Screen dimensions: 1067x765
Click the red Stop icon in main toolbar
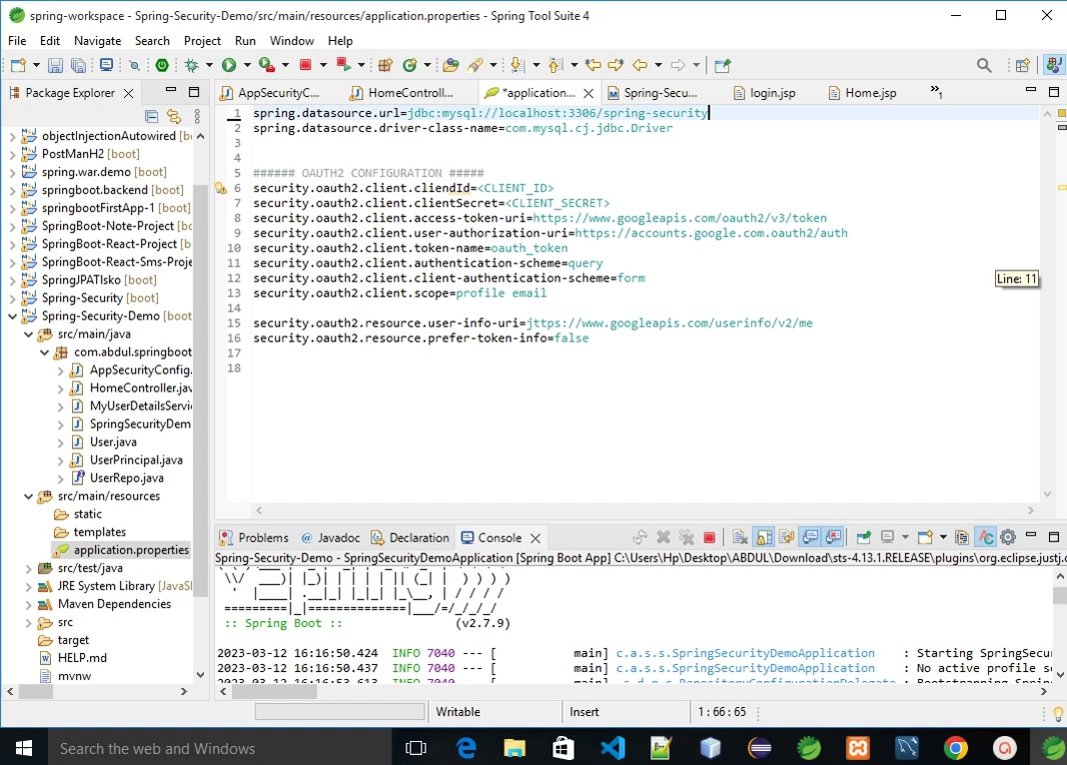pos(306,65)
